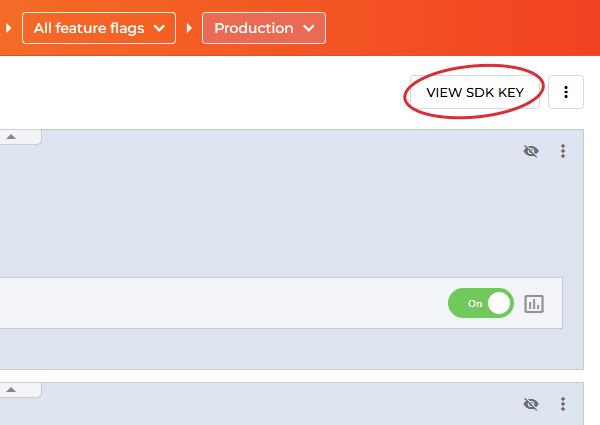The height and width of the screenshot is (425, 600).
Task: Open the second flag card's three-dot menu
Action: click(x=563, y=404)
